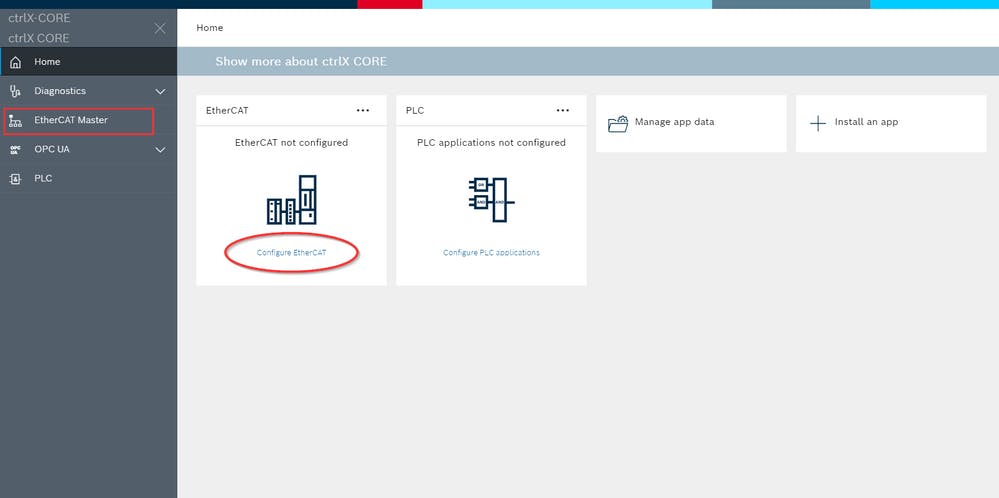This screenshot has width=999, height=498.
Task: Click the EtherCAT devices illustration
Action: pyautogui.click(x=291, y=200)
